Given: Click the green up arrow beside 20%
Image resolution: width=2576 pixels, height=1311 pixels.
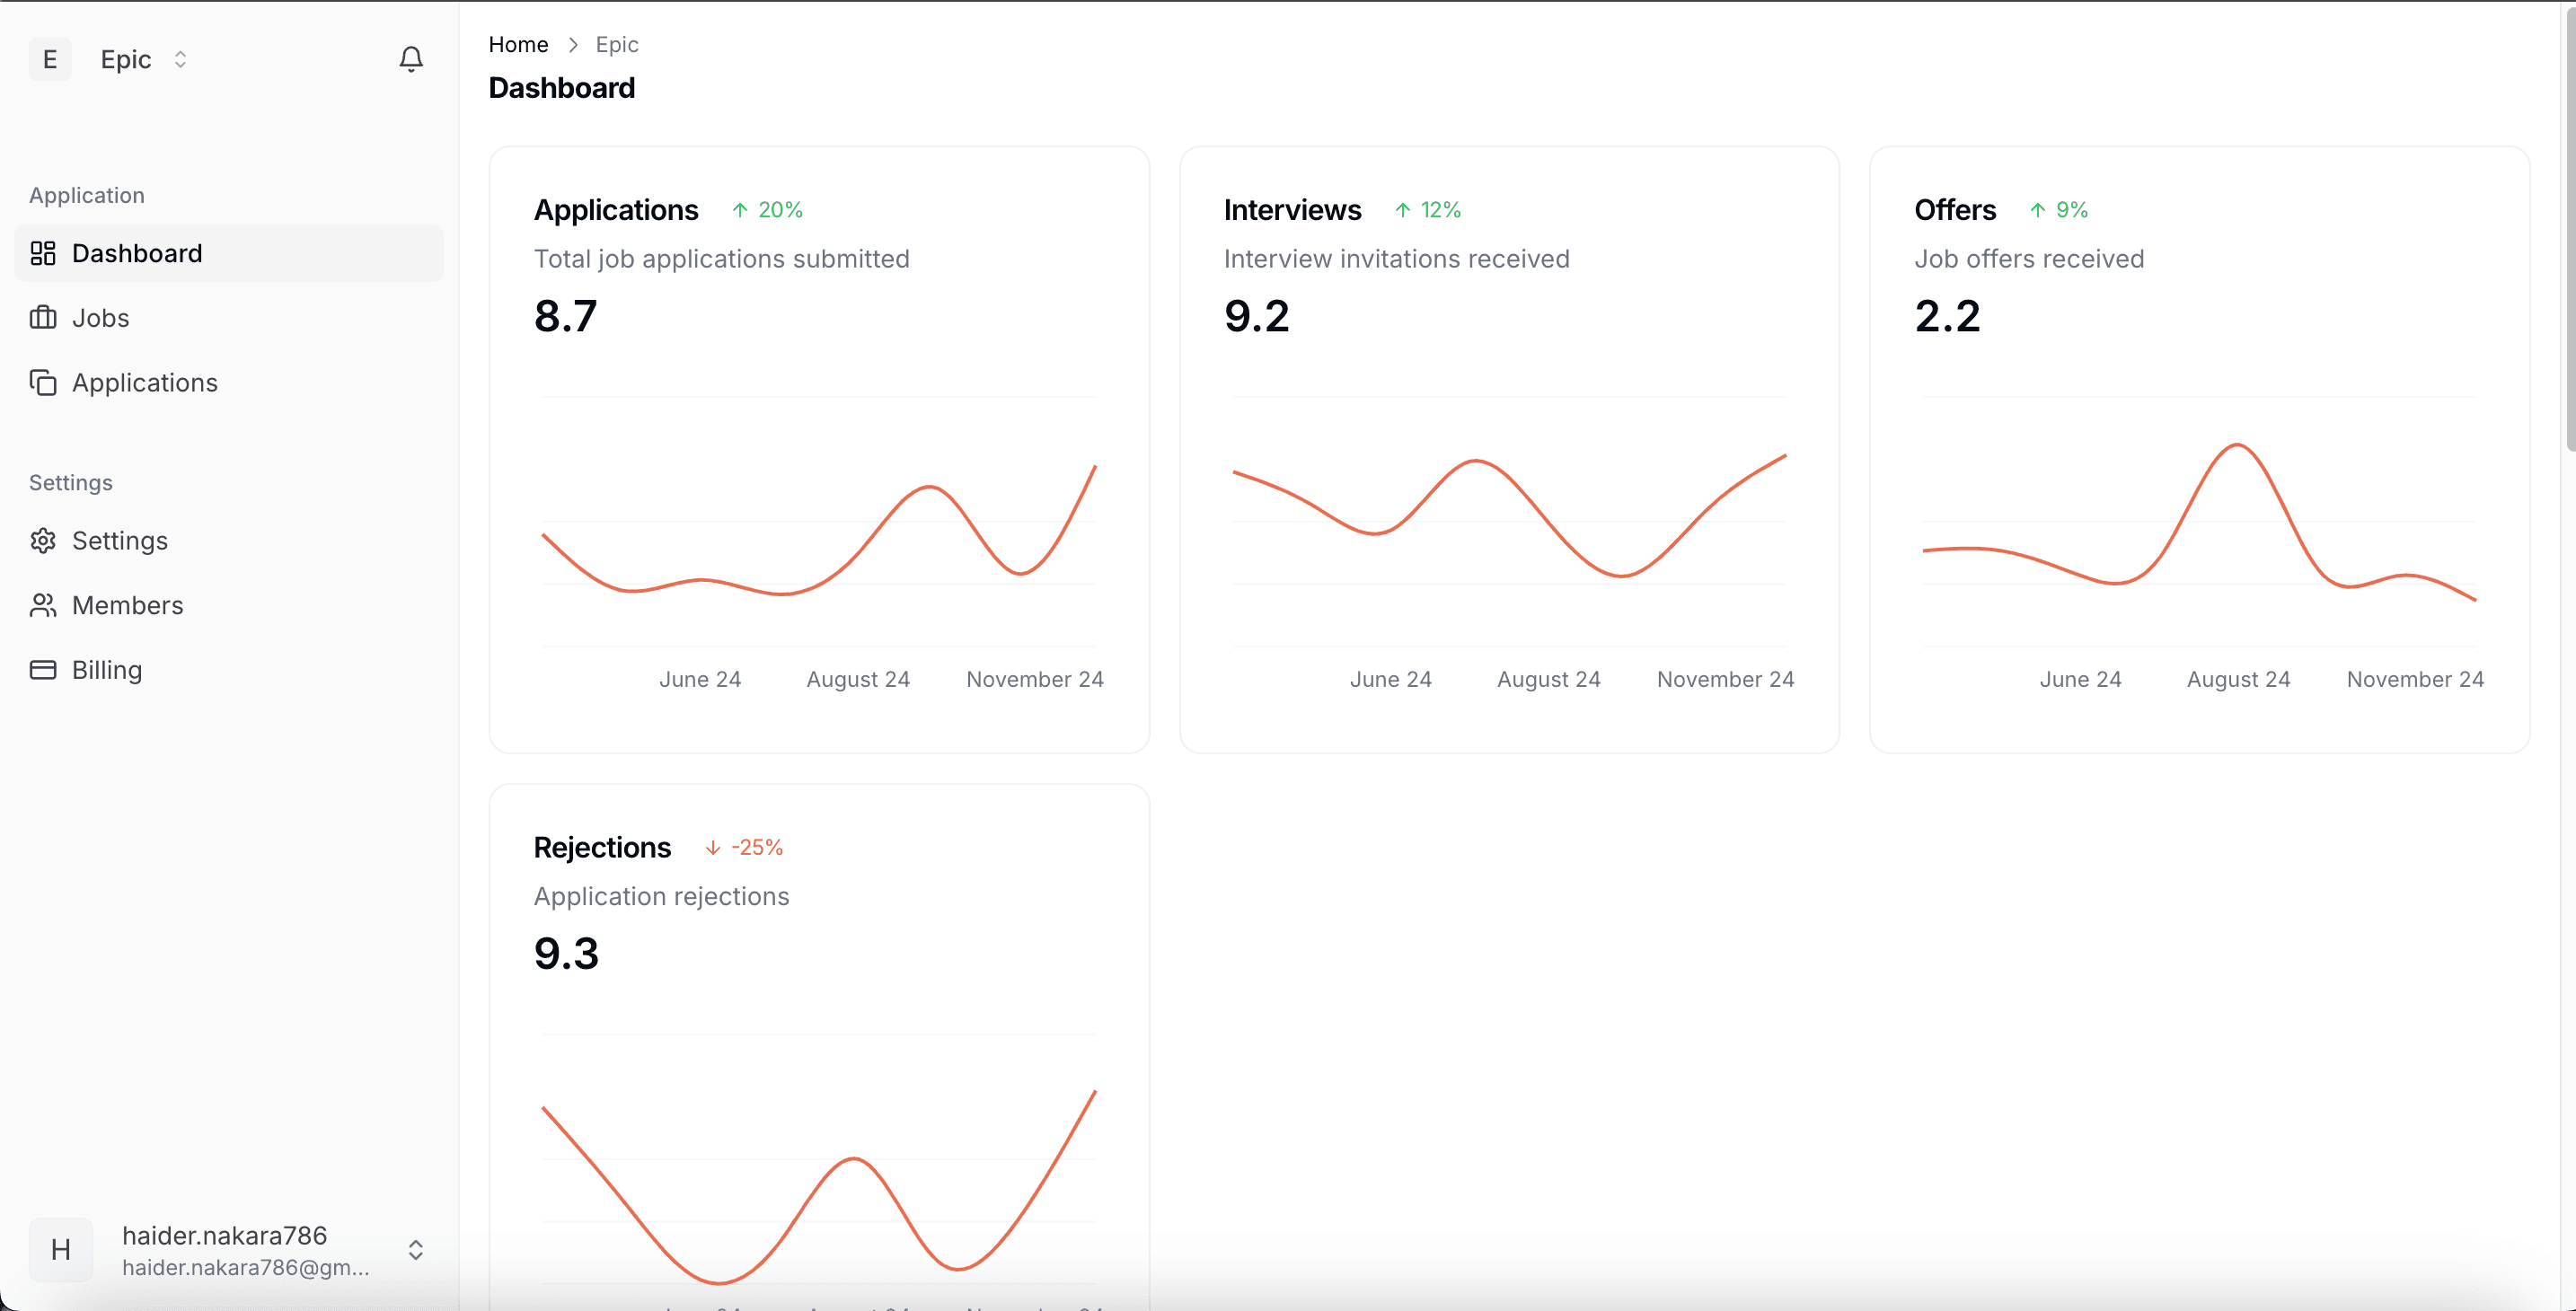Looking at the screenshot, I should [740, 210].
